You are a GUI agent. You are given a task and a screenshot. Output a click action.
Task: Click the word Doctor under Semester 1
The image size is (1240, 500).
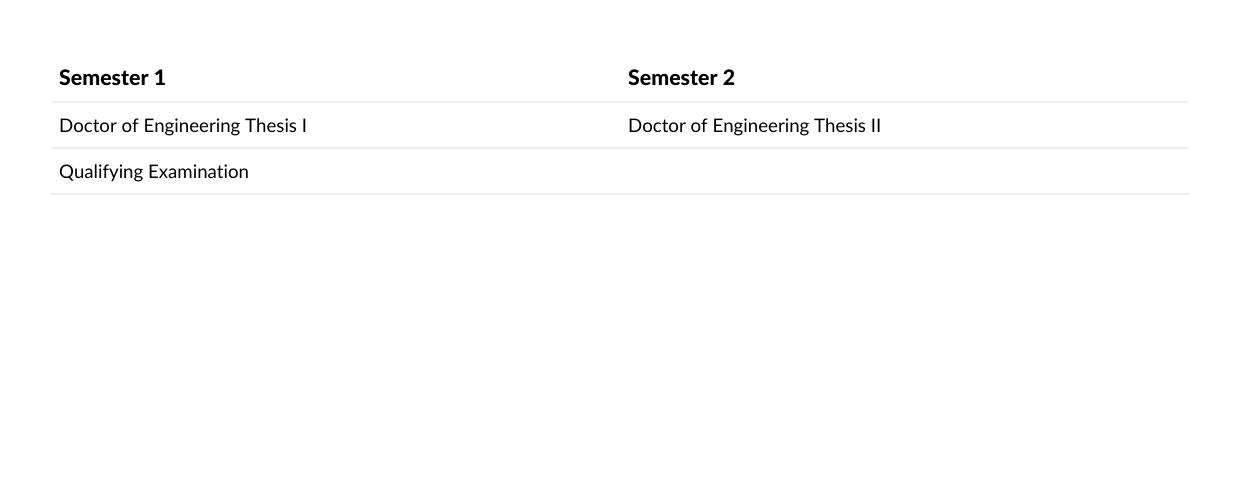coord(88,126)
